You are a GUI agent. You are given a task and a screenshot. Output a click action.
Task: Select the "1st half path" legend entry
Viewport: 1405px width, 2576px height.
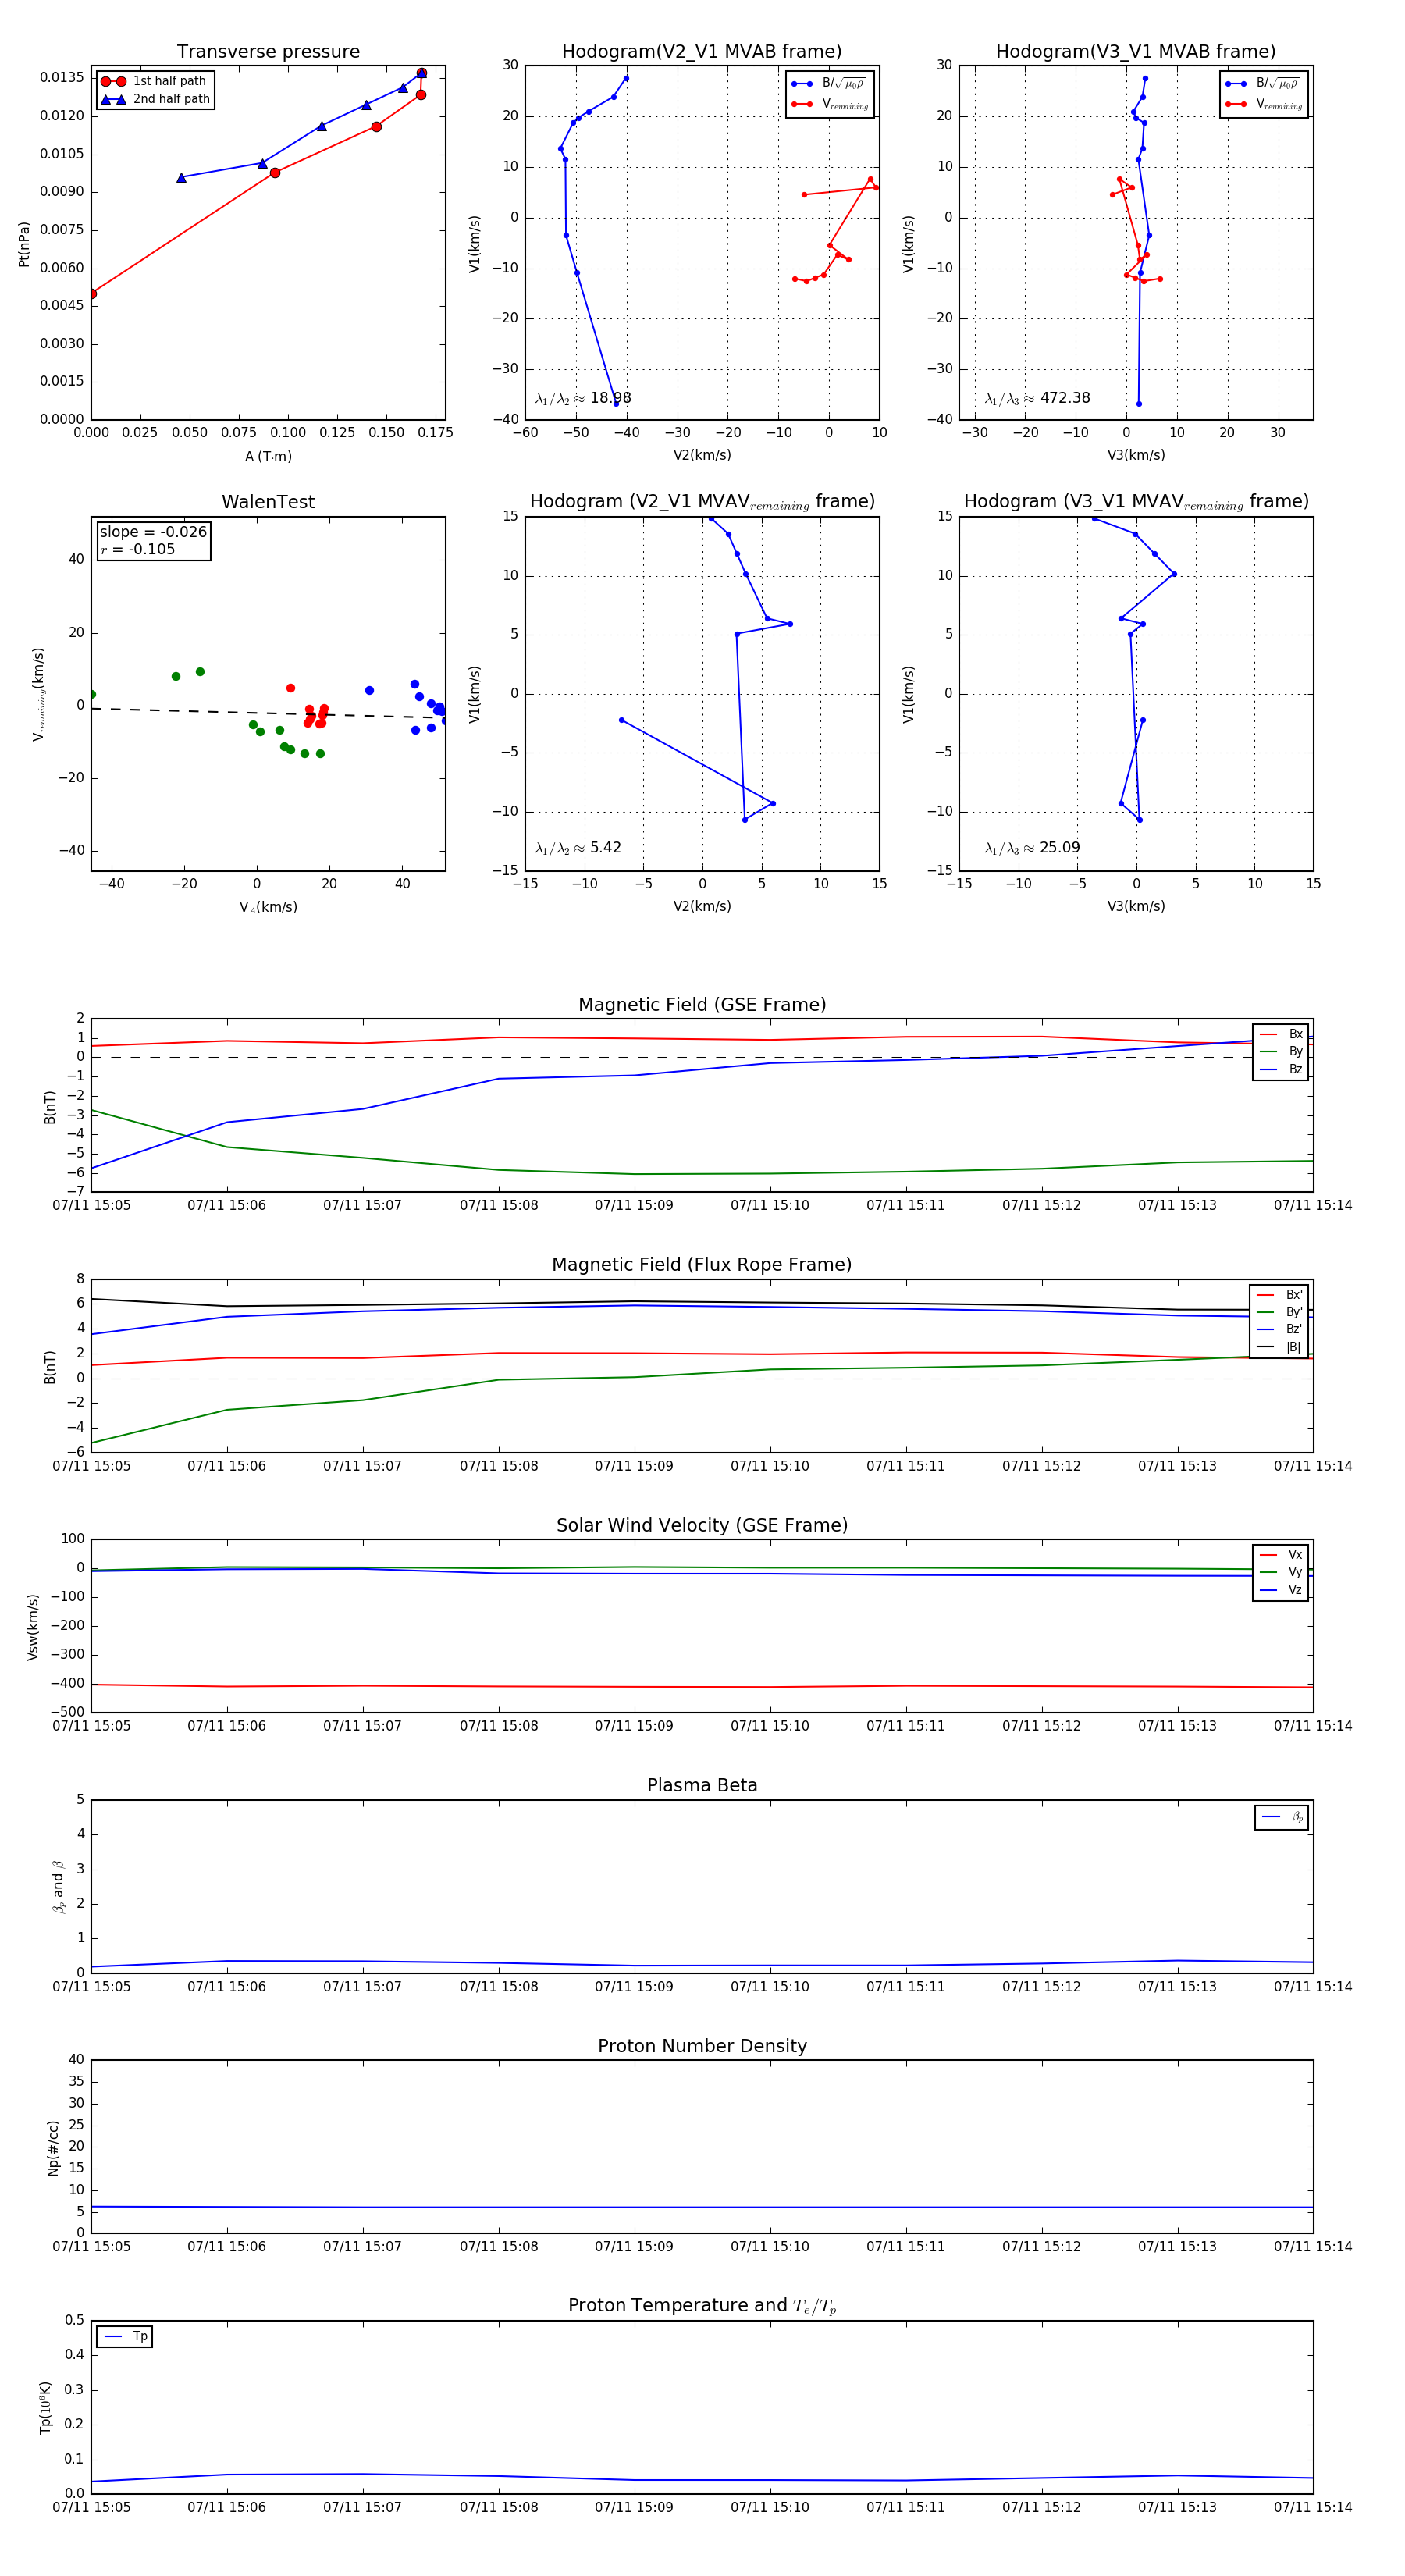point(154,81)
